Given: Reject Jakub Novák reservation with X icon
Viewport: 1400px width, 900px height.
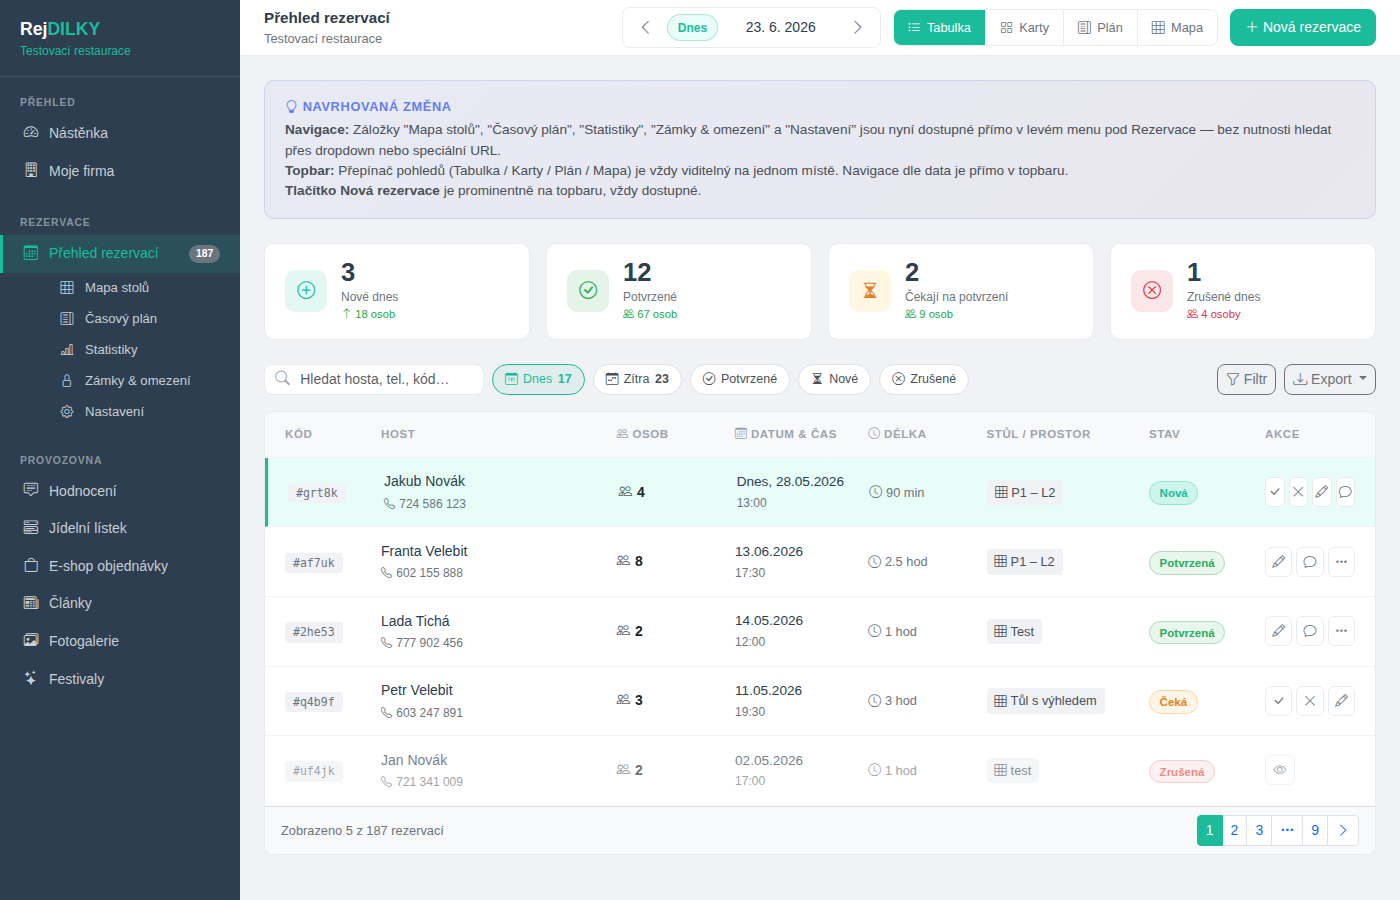Looking at the screenshot, I should 1298,492.
